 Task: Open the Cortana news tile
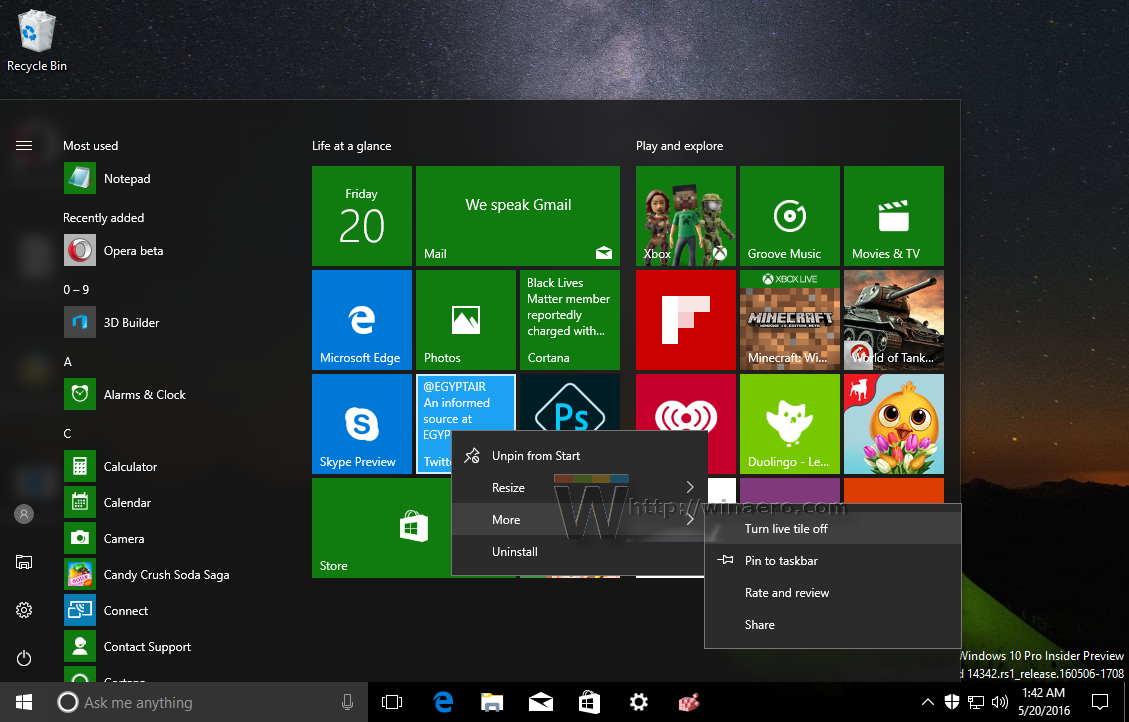[x=570, y=320]
